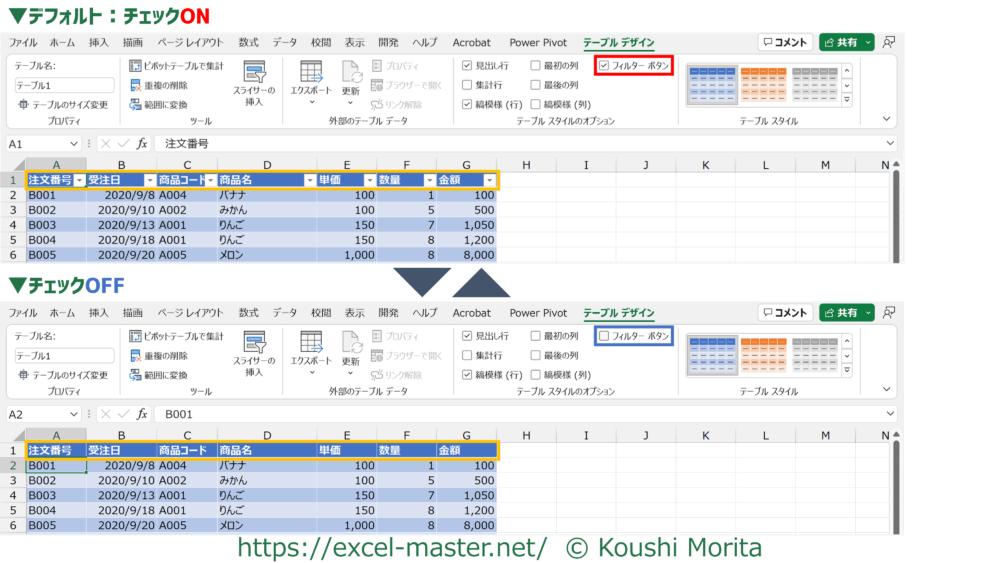This screenshot has width=1000, height=563.
Task: Open filter dropdown on 商品コード header
Action: coord(210,180)
